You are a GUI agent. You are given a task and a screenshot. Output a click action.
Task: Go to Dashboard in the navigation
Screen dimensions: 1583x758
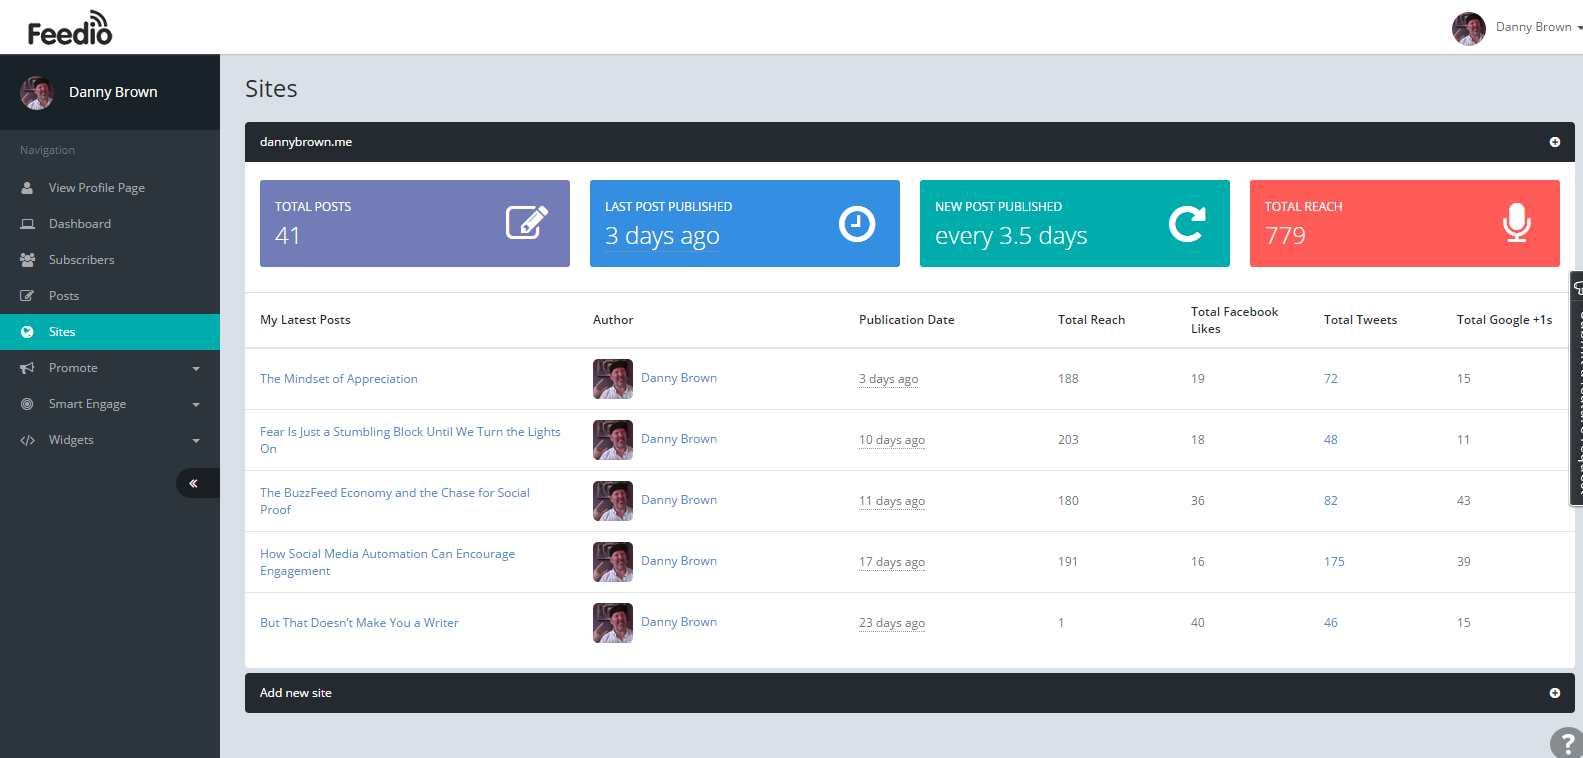(x=80, y=224)
